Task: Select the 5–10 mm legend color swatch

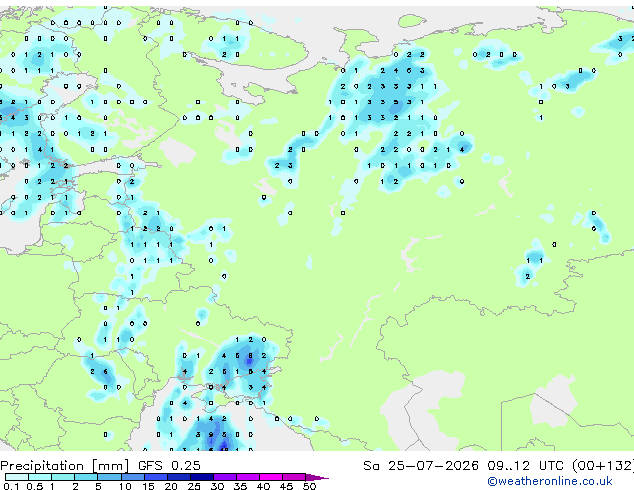Action: pos(109,477)
